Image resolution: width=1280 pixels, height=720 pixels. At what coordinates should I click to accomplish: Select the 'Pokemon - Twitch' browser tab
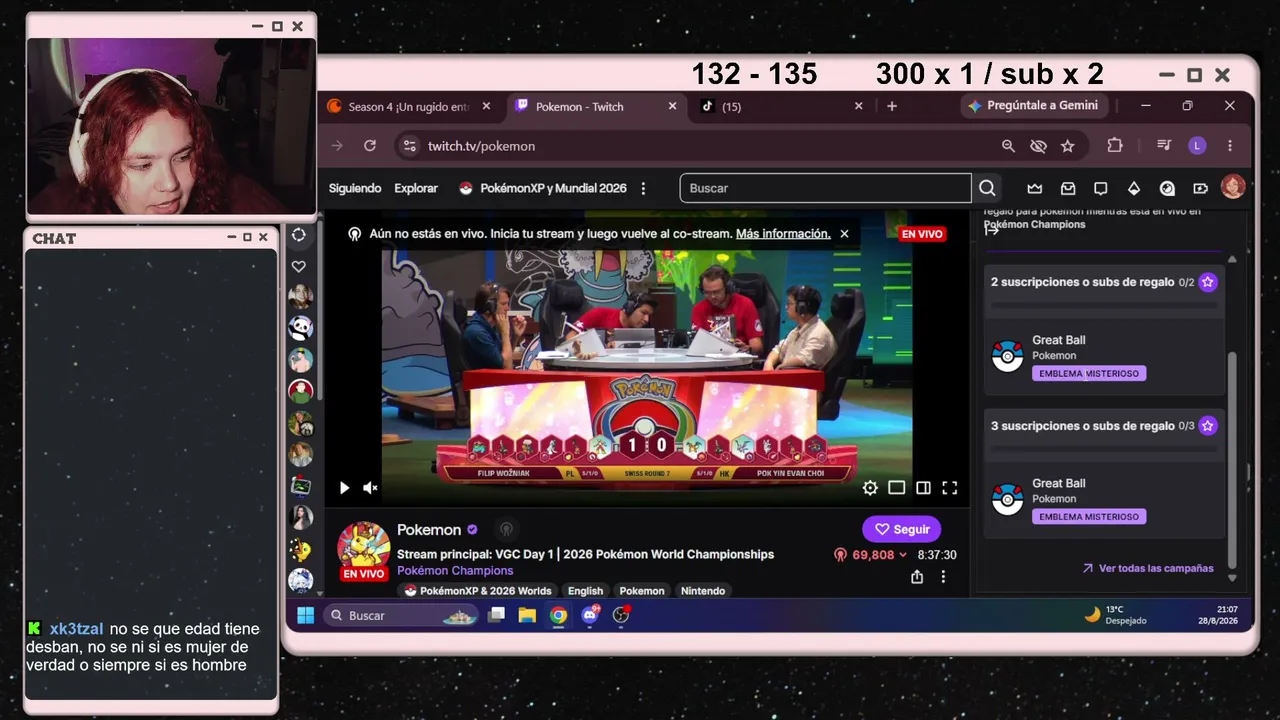click(595, 106)
